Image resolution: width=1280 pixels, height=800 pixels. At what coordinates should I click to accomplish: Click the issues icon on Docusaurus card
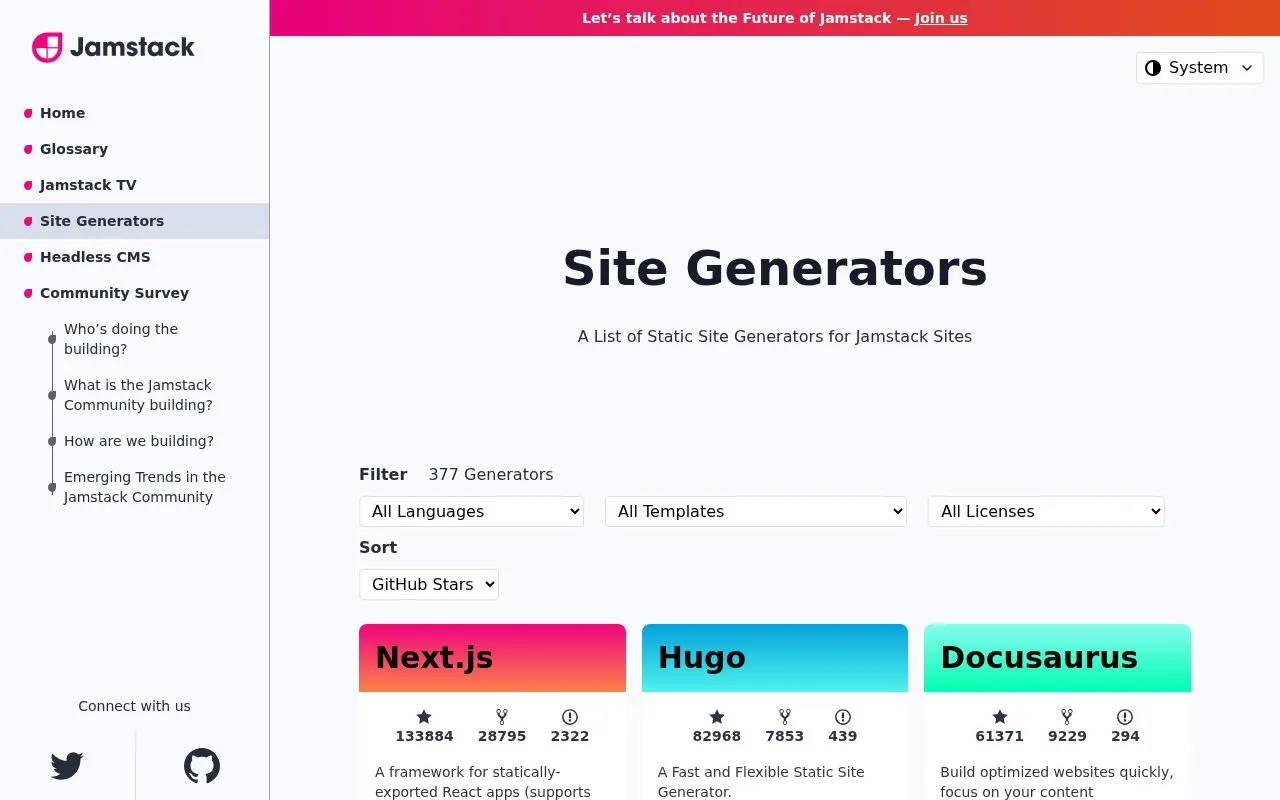(x=1125, y=717)
